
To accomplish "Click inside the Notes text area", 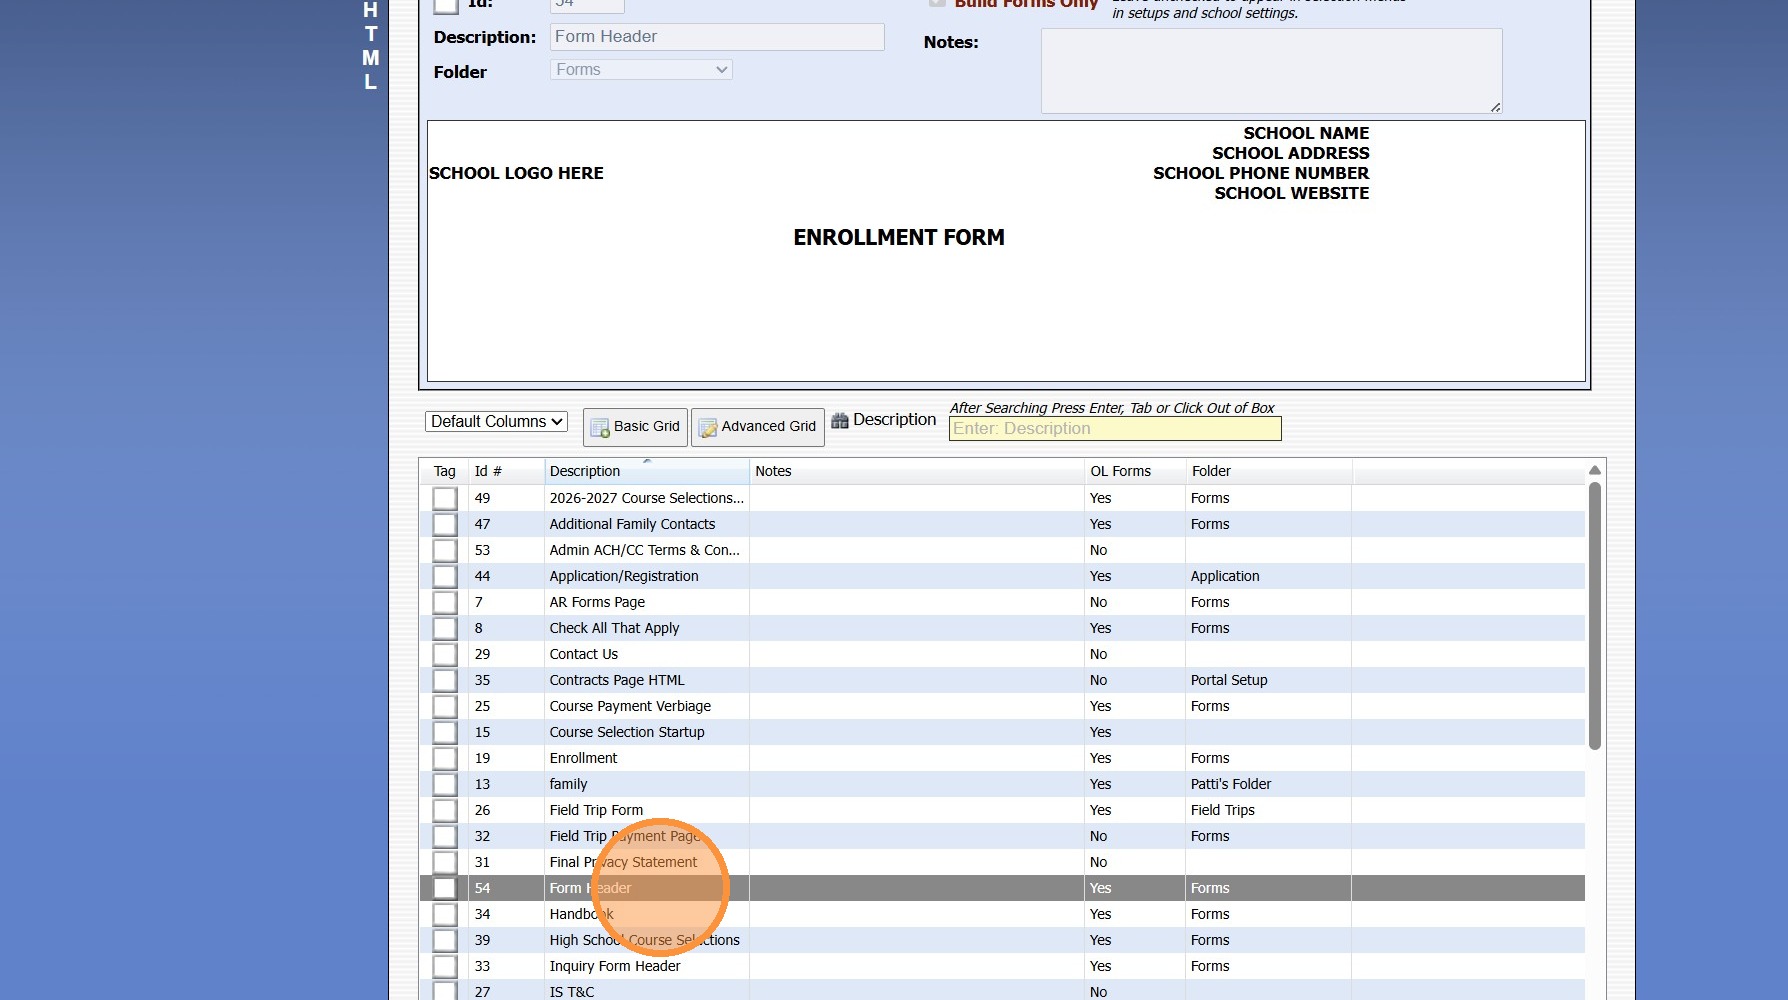I will [x=1271, y=71].
